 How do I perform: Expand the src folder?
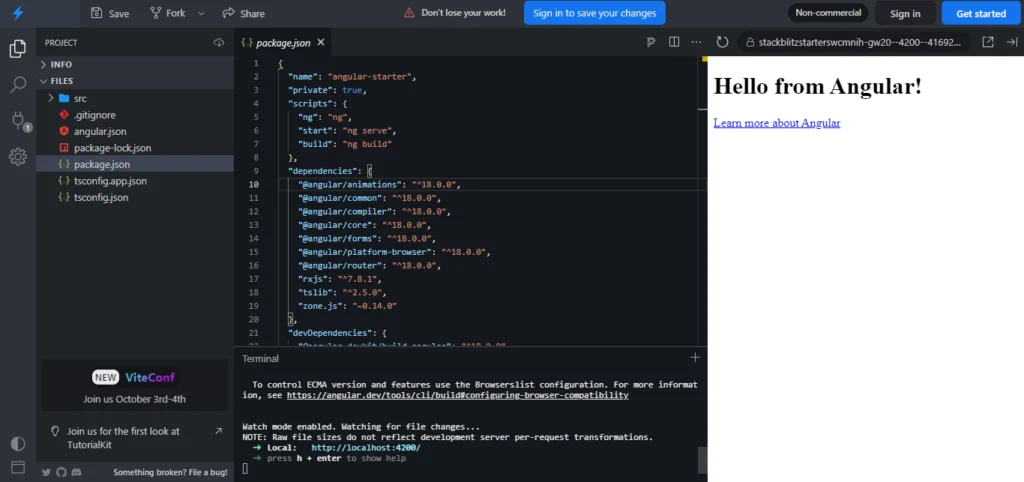coord(135,99)
